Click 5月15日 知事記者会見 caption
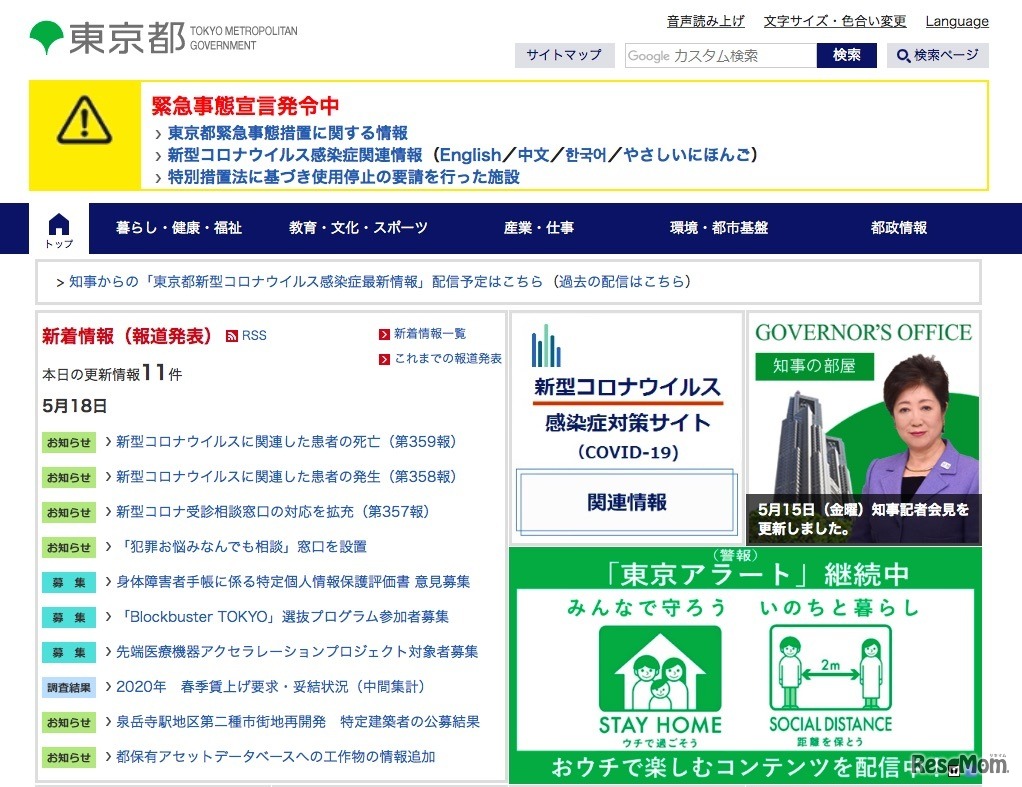Image resolution: width=1022 pixels, height=787 pixels. [863, 519]
